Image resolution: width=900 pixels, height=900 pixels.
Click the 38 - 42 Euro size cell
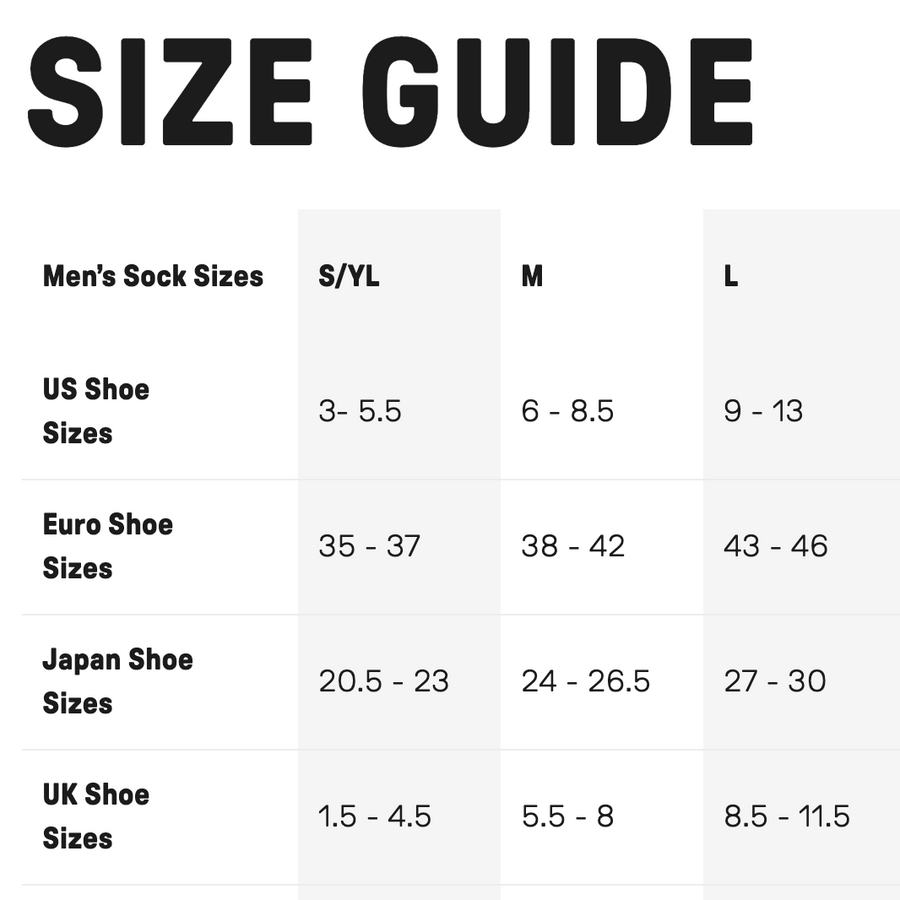[x=573, y=546]
